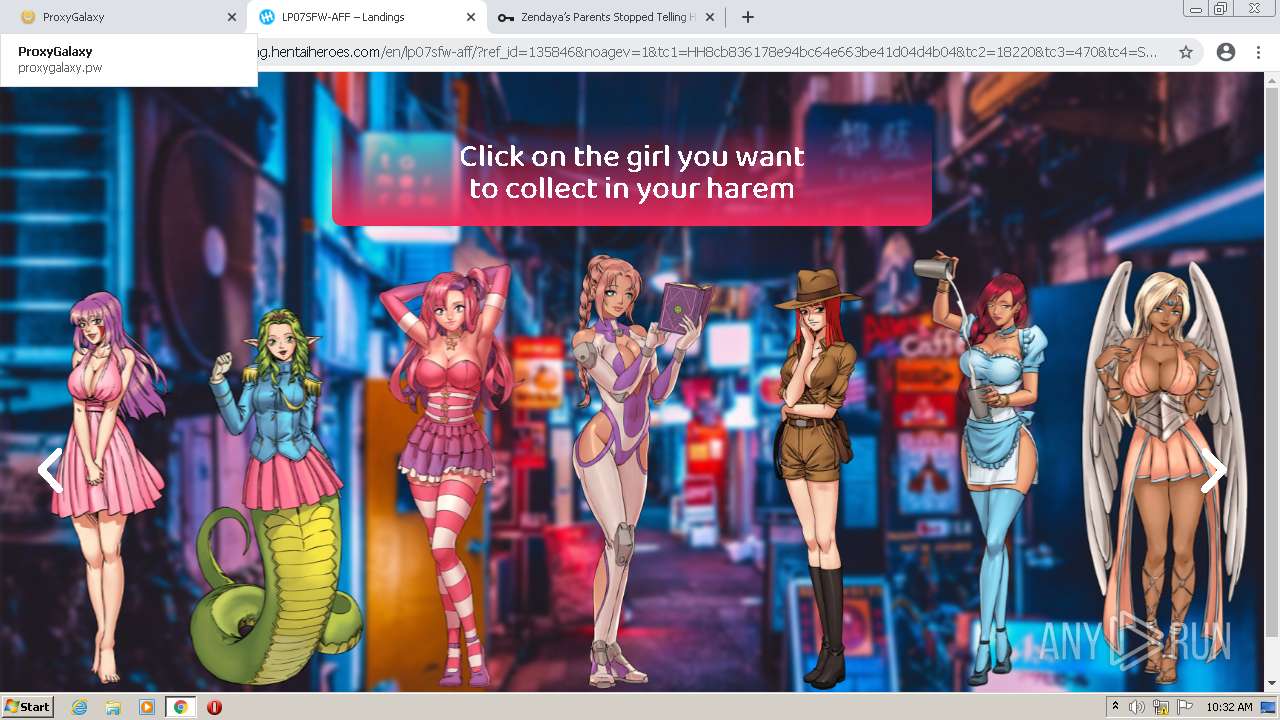The height and width of the screenshot is (720, 1280).
Task: Launch Internet Explorer from taskbar
Action: 79,707
